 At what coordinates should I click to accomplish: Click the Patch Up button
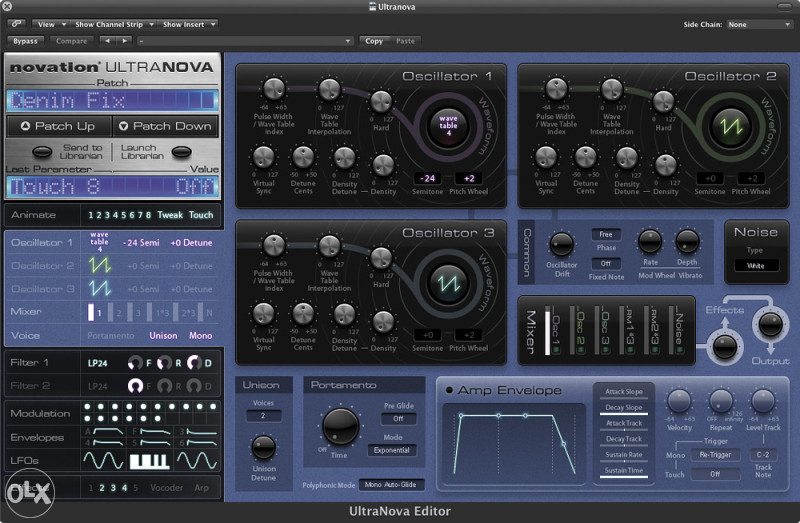pos(58,126)
